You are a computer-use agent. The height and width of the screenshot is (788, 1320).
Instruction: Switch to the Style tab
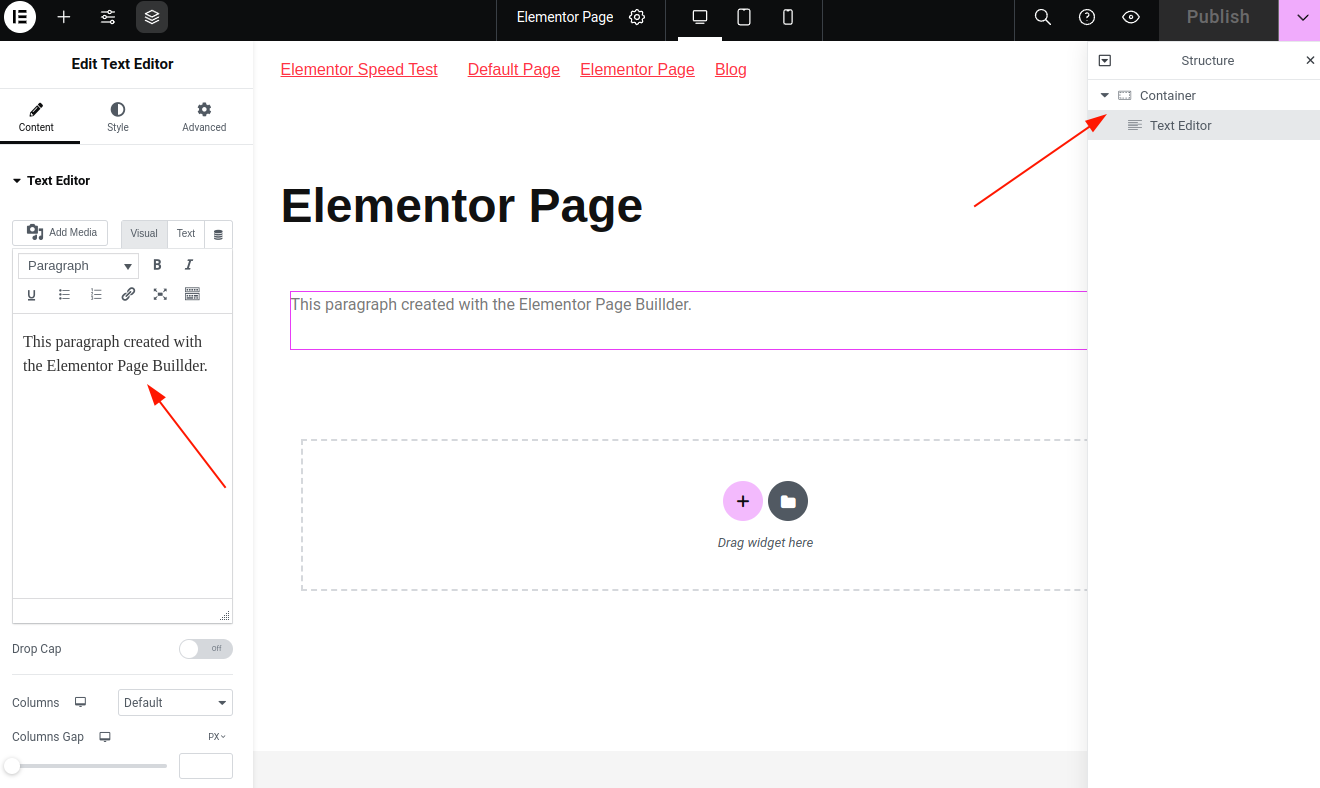(x=118, y=117)
